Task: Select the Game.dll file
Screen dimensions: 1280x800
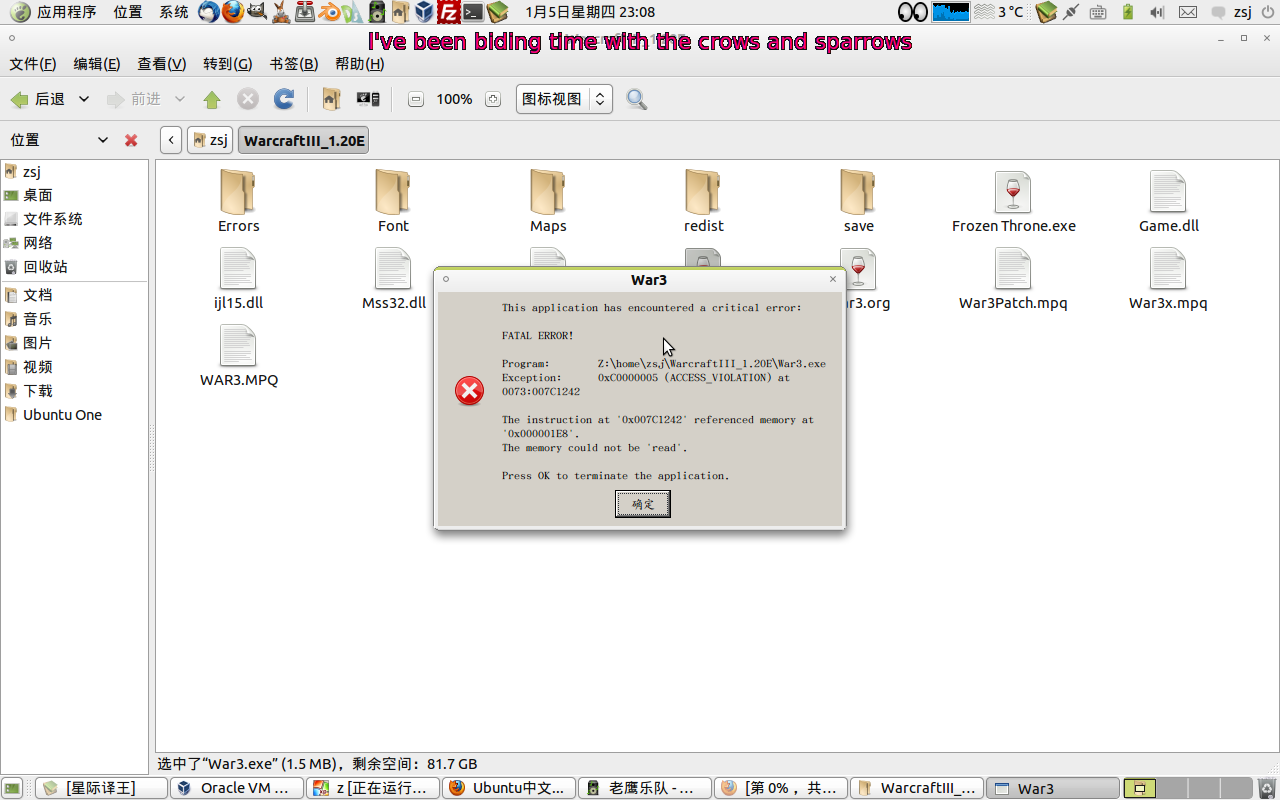Action: 1168,201
